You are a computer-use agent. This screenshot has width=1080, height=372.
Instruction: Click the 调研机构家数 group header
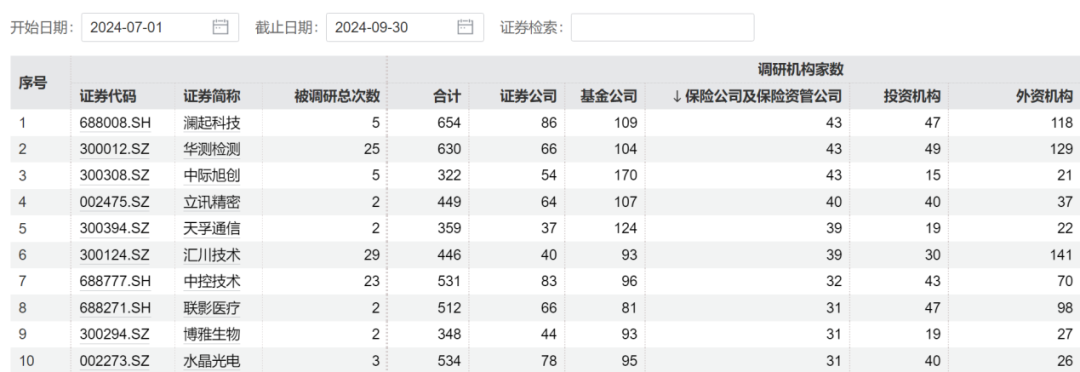pos(801,70)
